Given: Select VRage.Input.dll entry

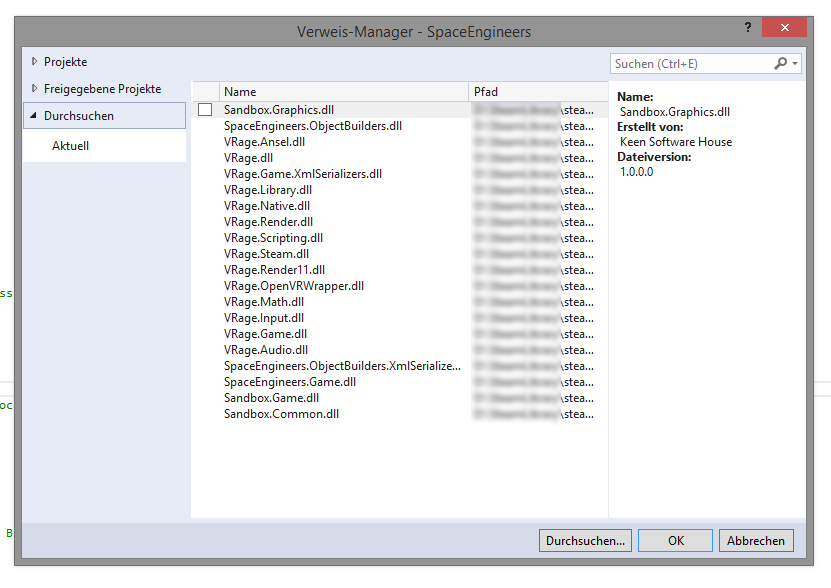Looking at the screenshot, I should tap(400, 318).
